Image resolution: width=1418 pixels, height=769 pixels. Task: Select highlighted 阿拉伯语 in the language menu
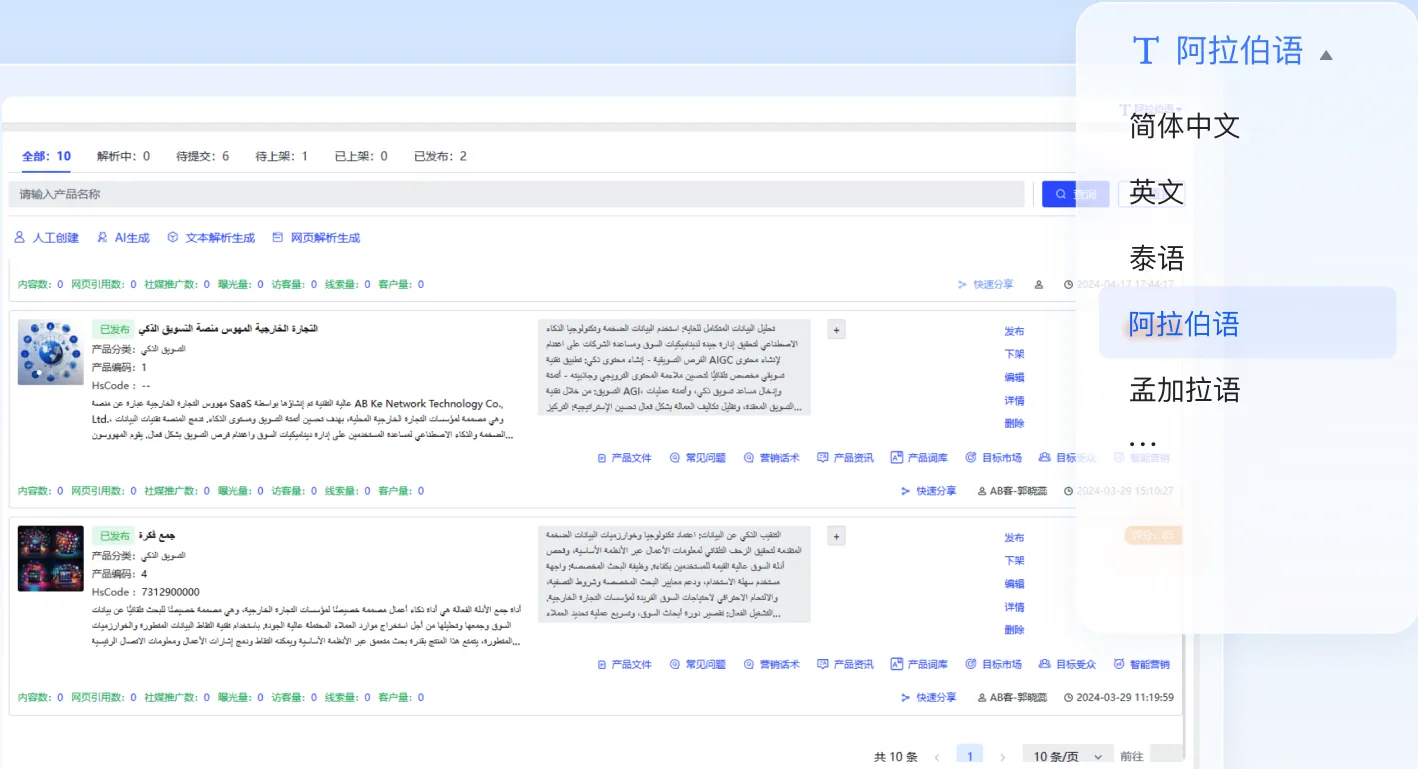1247,323
